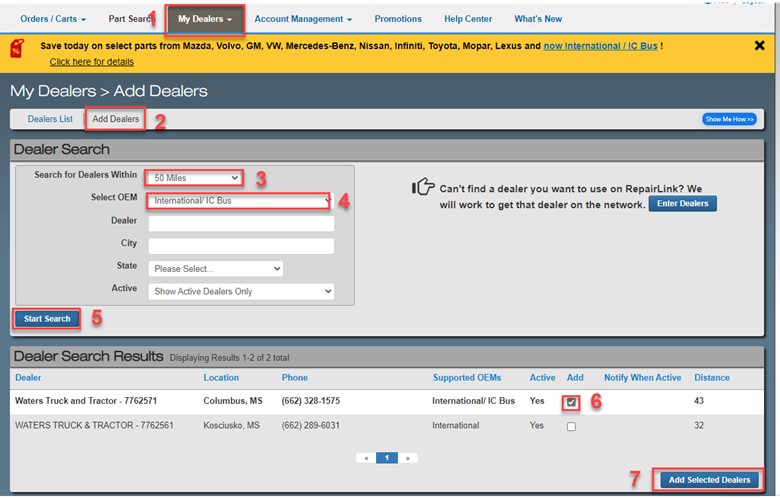The image size is (780, 498).
Task: Open the Select OEM dropdown
Action: 239,200
